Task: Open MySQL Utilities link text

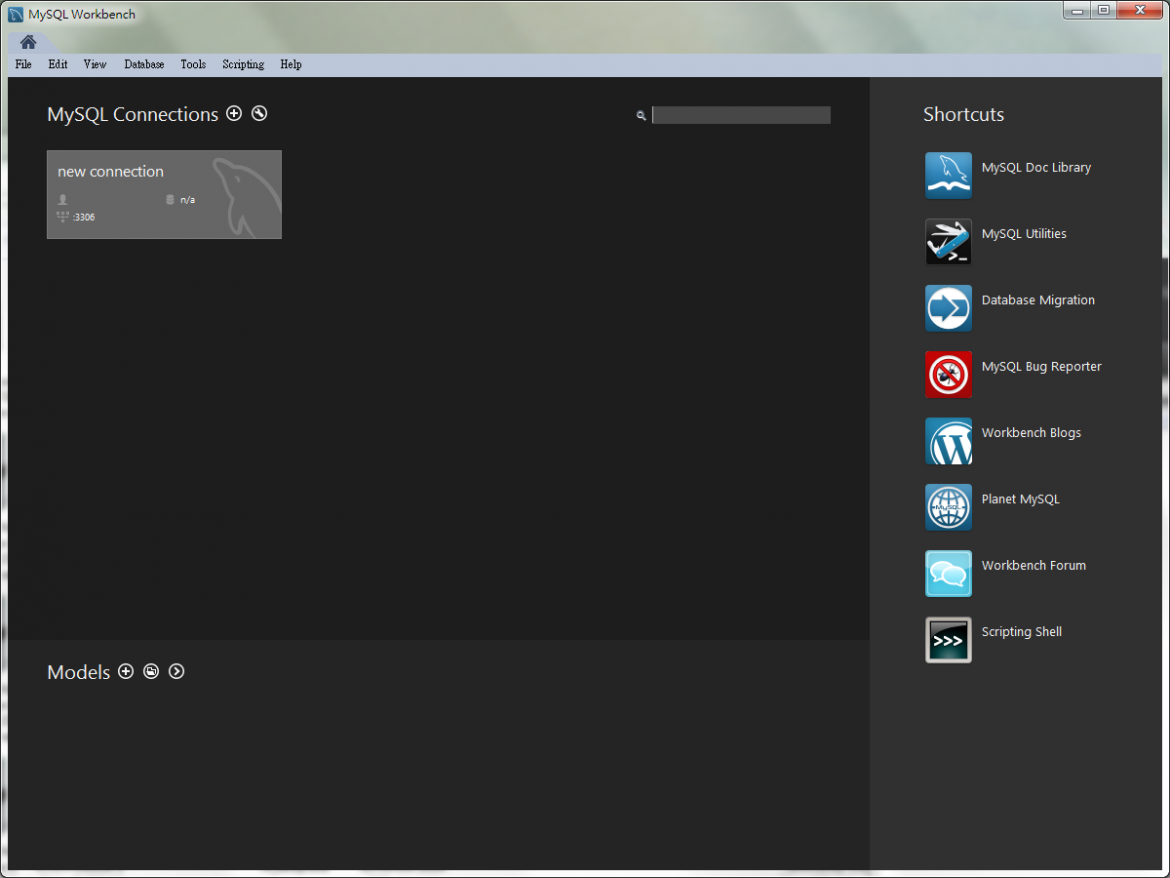Action: click(1024, 233)
